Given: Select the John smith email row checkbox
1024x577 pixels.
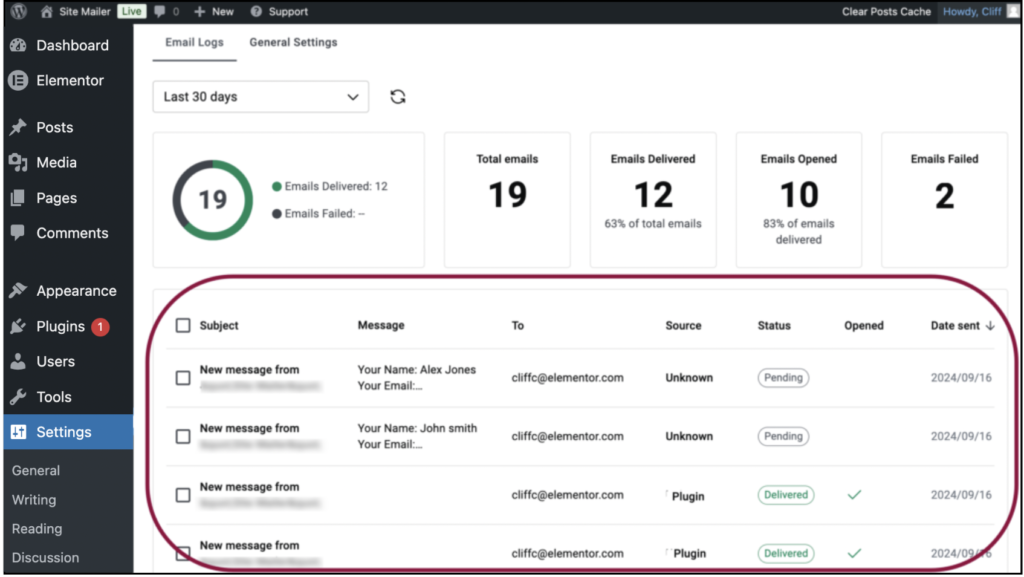Looking at the screenshot, I should (x=183, y=437).
